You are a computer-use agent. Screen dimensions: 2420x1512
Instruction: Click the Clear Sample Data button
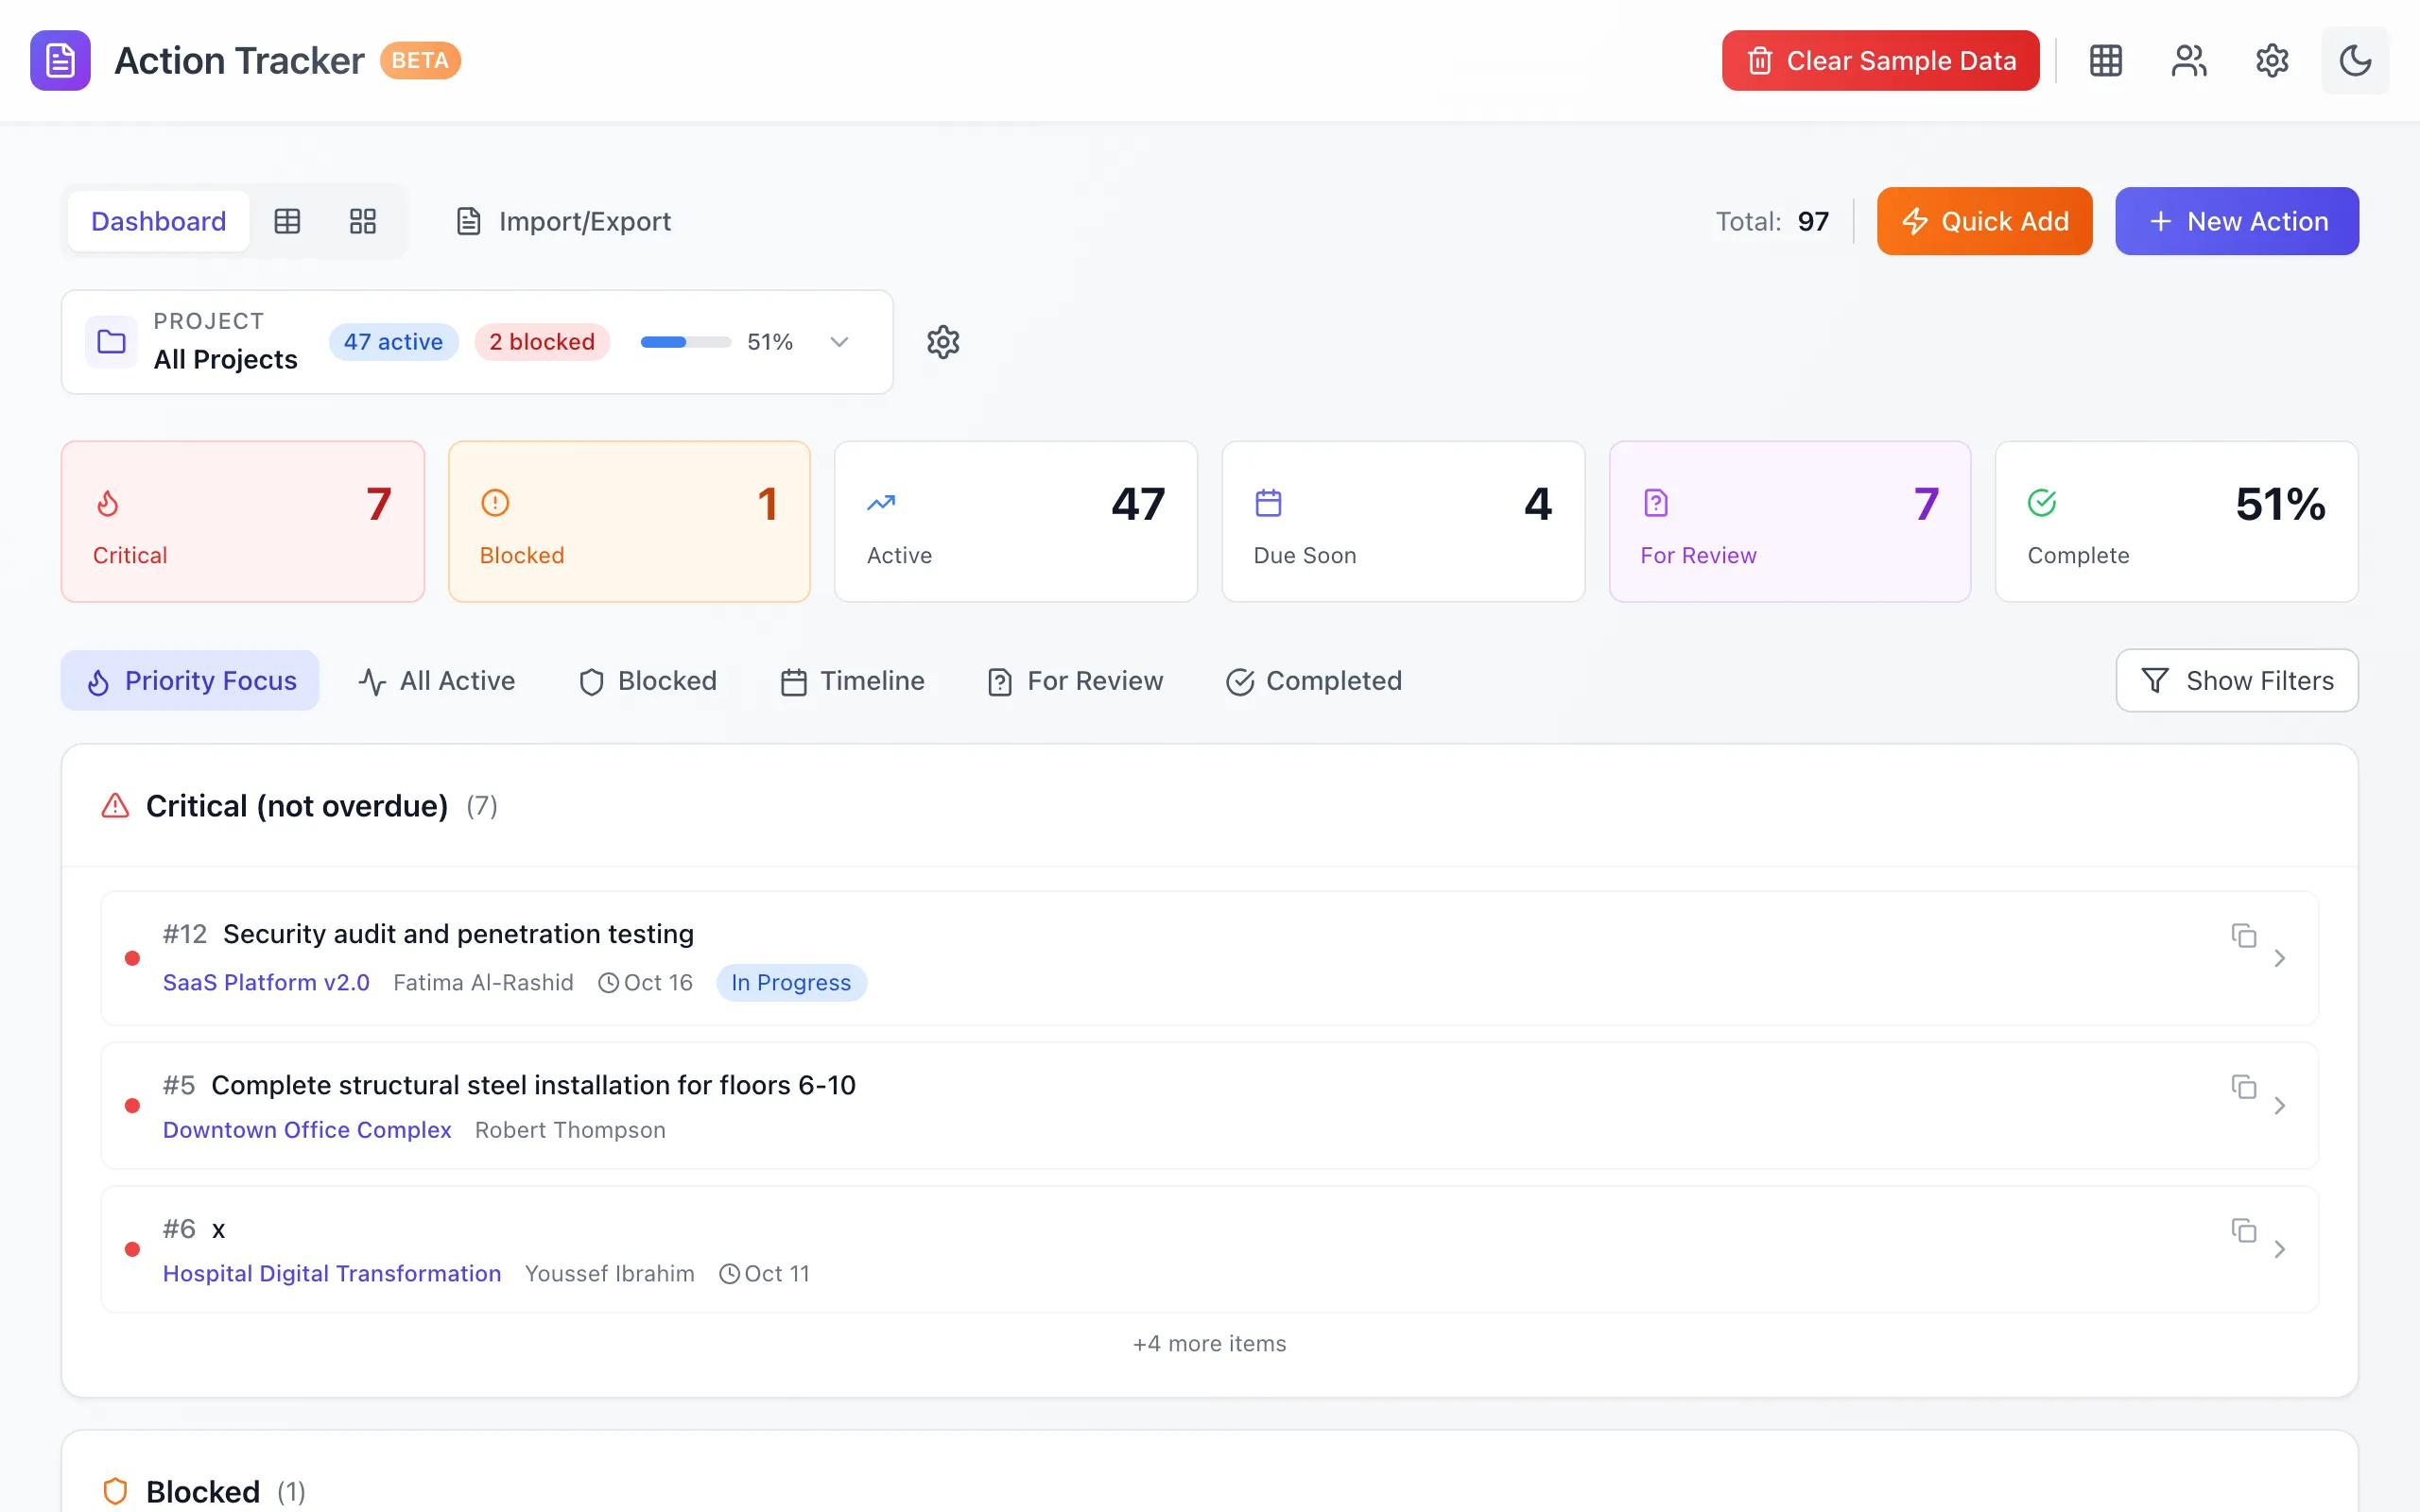point(1880,61)
